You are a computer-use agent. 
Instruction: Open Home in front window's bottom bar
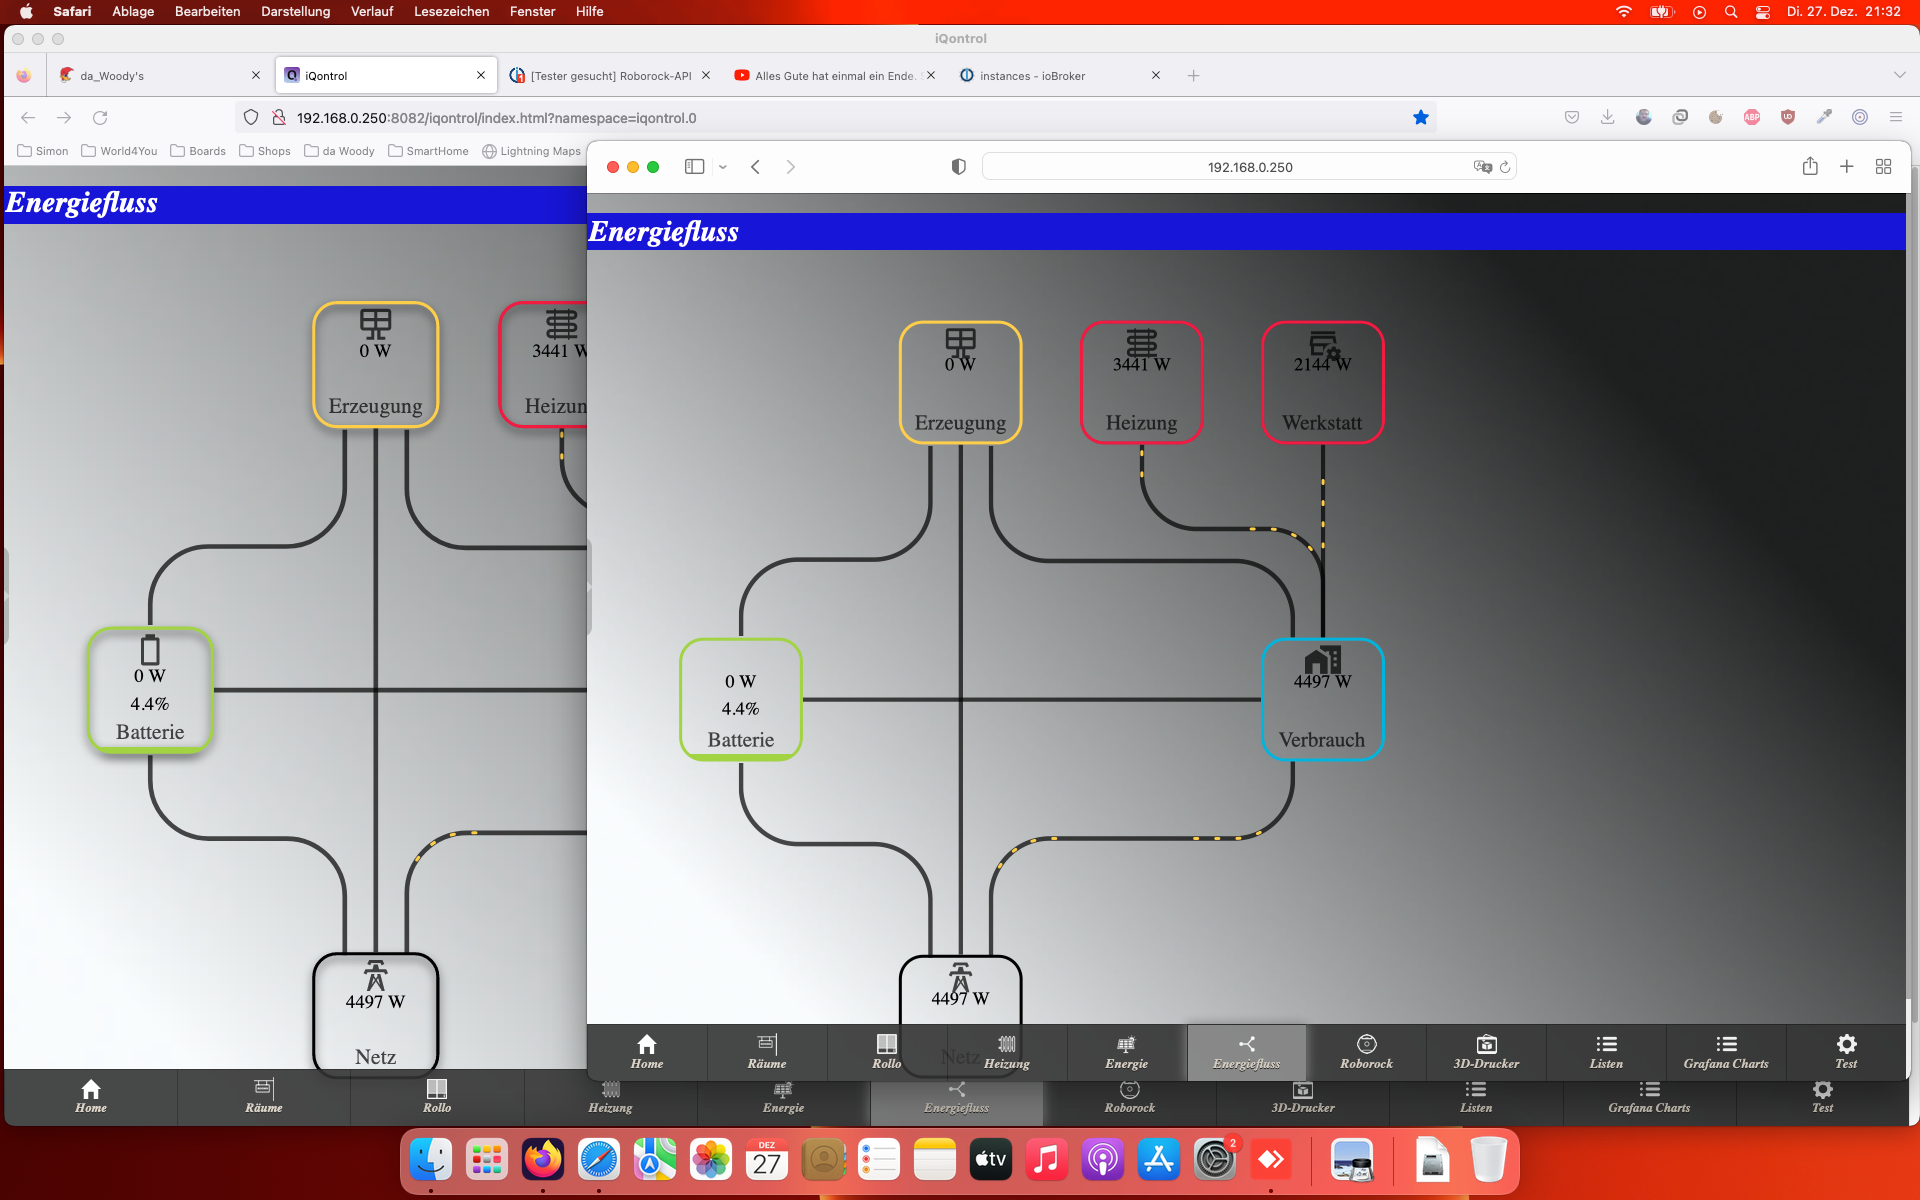tap(647, 1052)
